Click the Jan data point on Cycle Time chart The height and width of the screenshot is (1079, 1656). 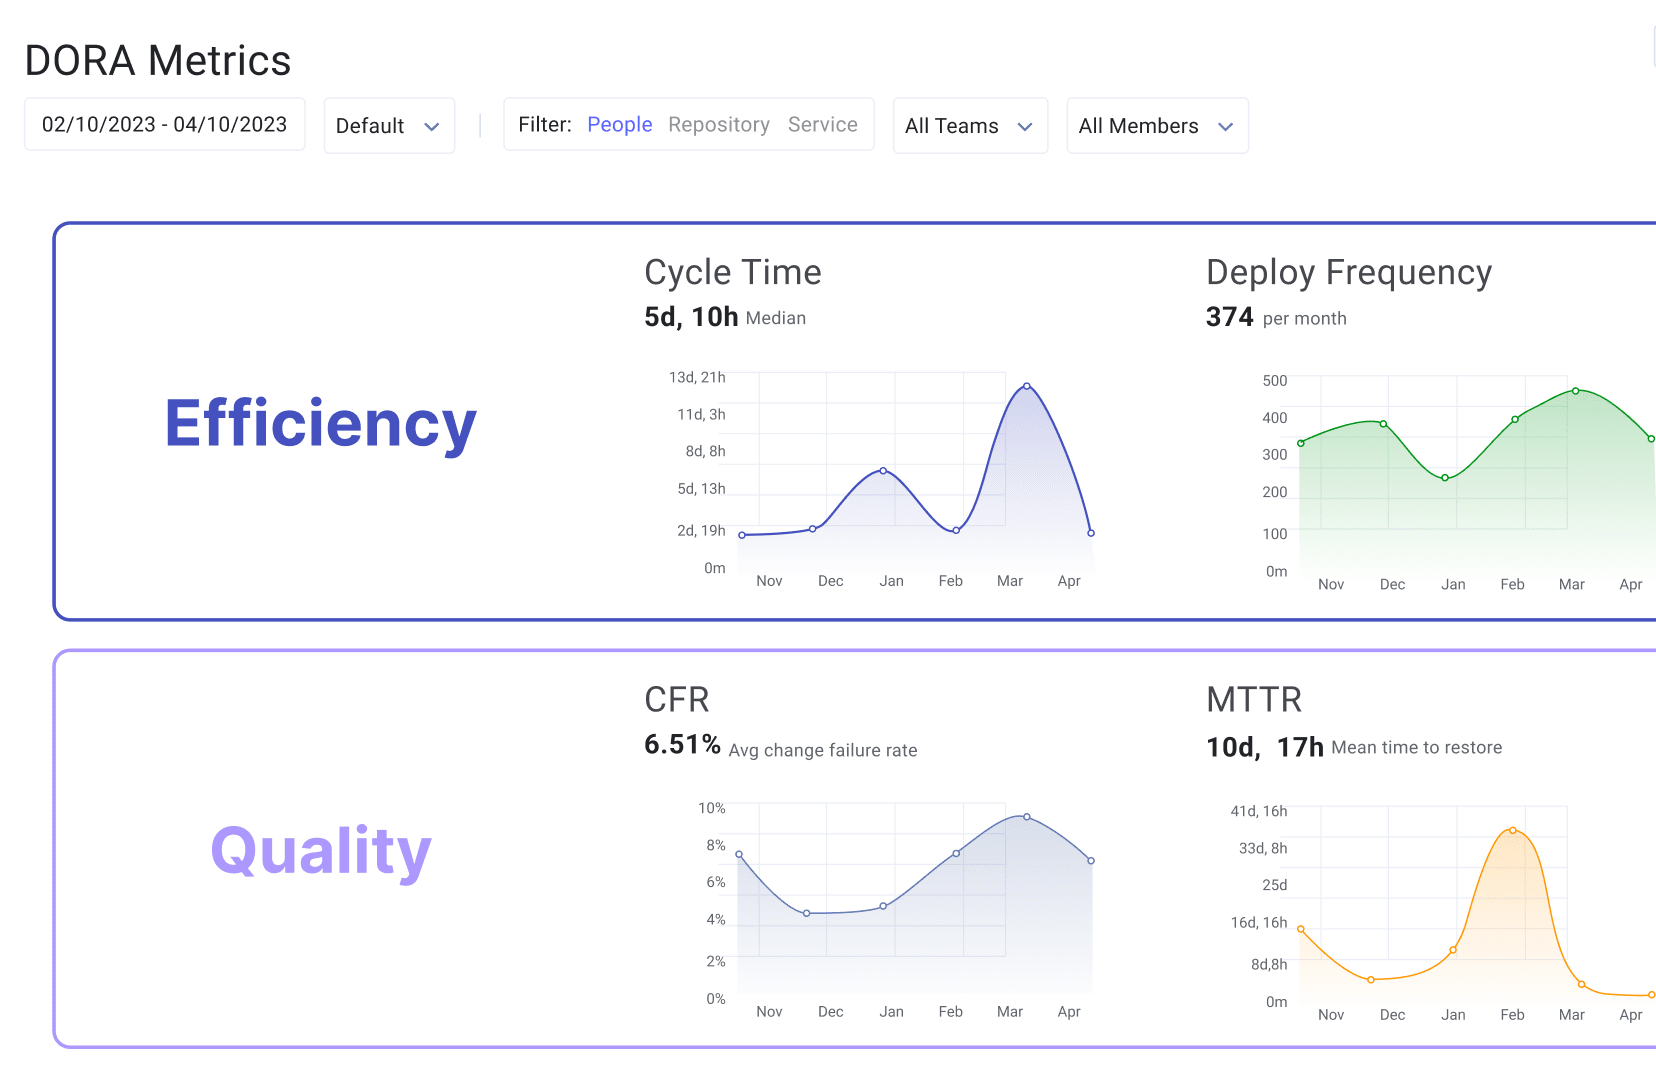pyautogui.click(x=883, y=470)
